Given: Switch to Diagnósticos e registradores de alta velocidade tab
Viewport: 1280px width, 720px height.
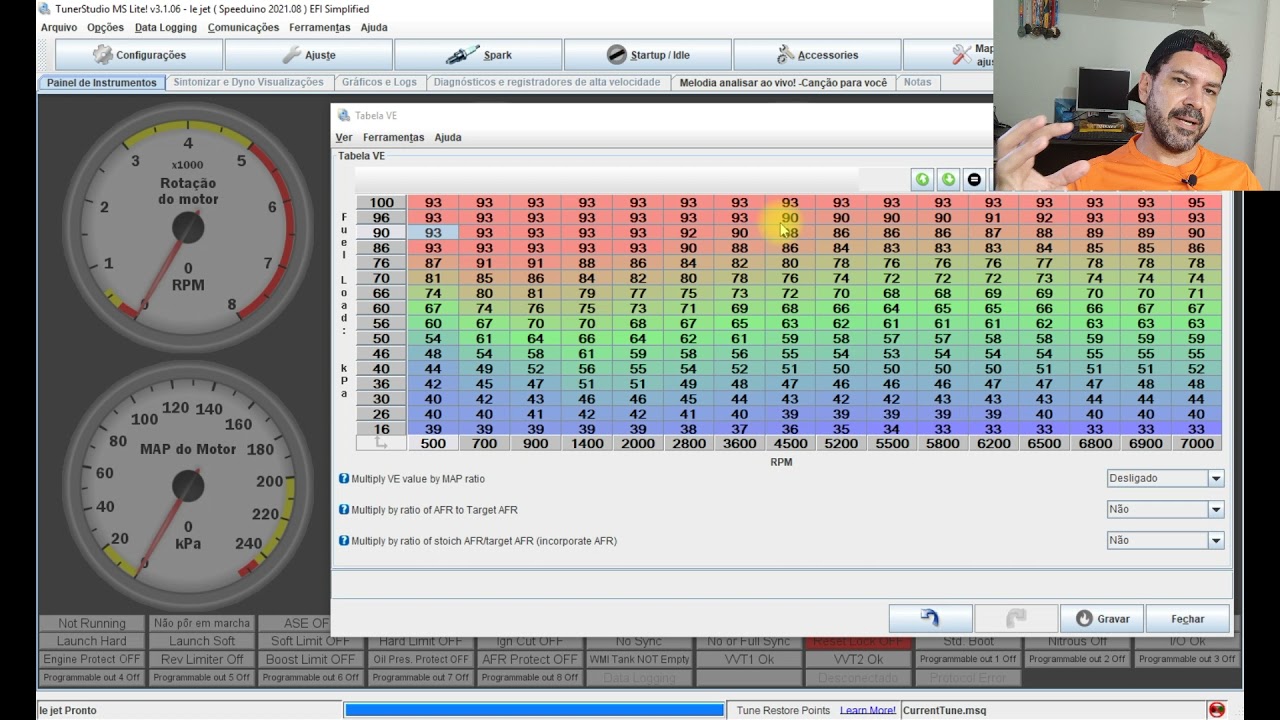Looking at the screenshot, I should [547, 83].
